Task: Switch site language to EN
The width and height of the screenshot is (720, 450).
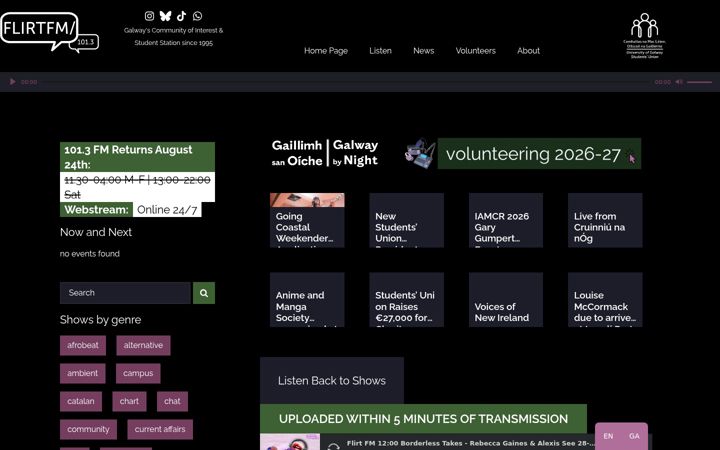Action: point(608,436)
